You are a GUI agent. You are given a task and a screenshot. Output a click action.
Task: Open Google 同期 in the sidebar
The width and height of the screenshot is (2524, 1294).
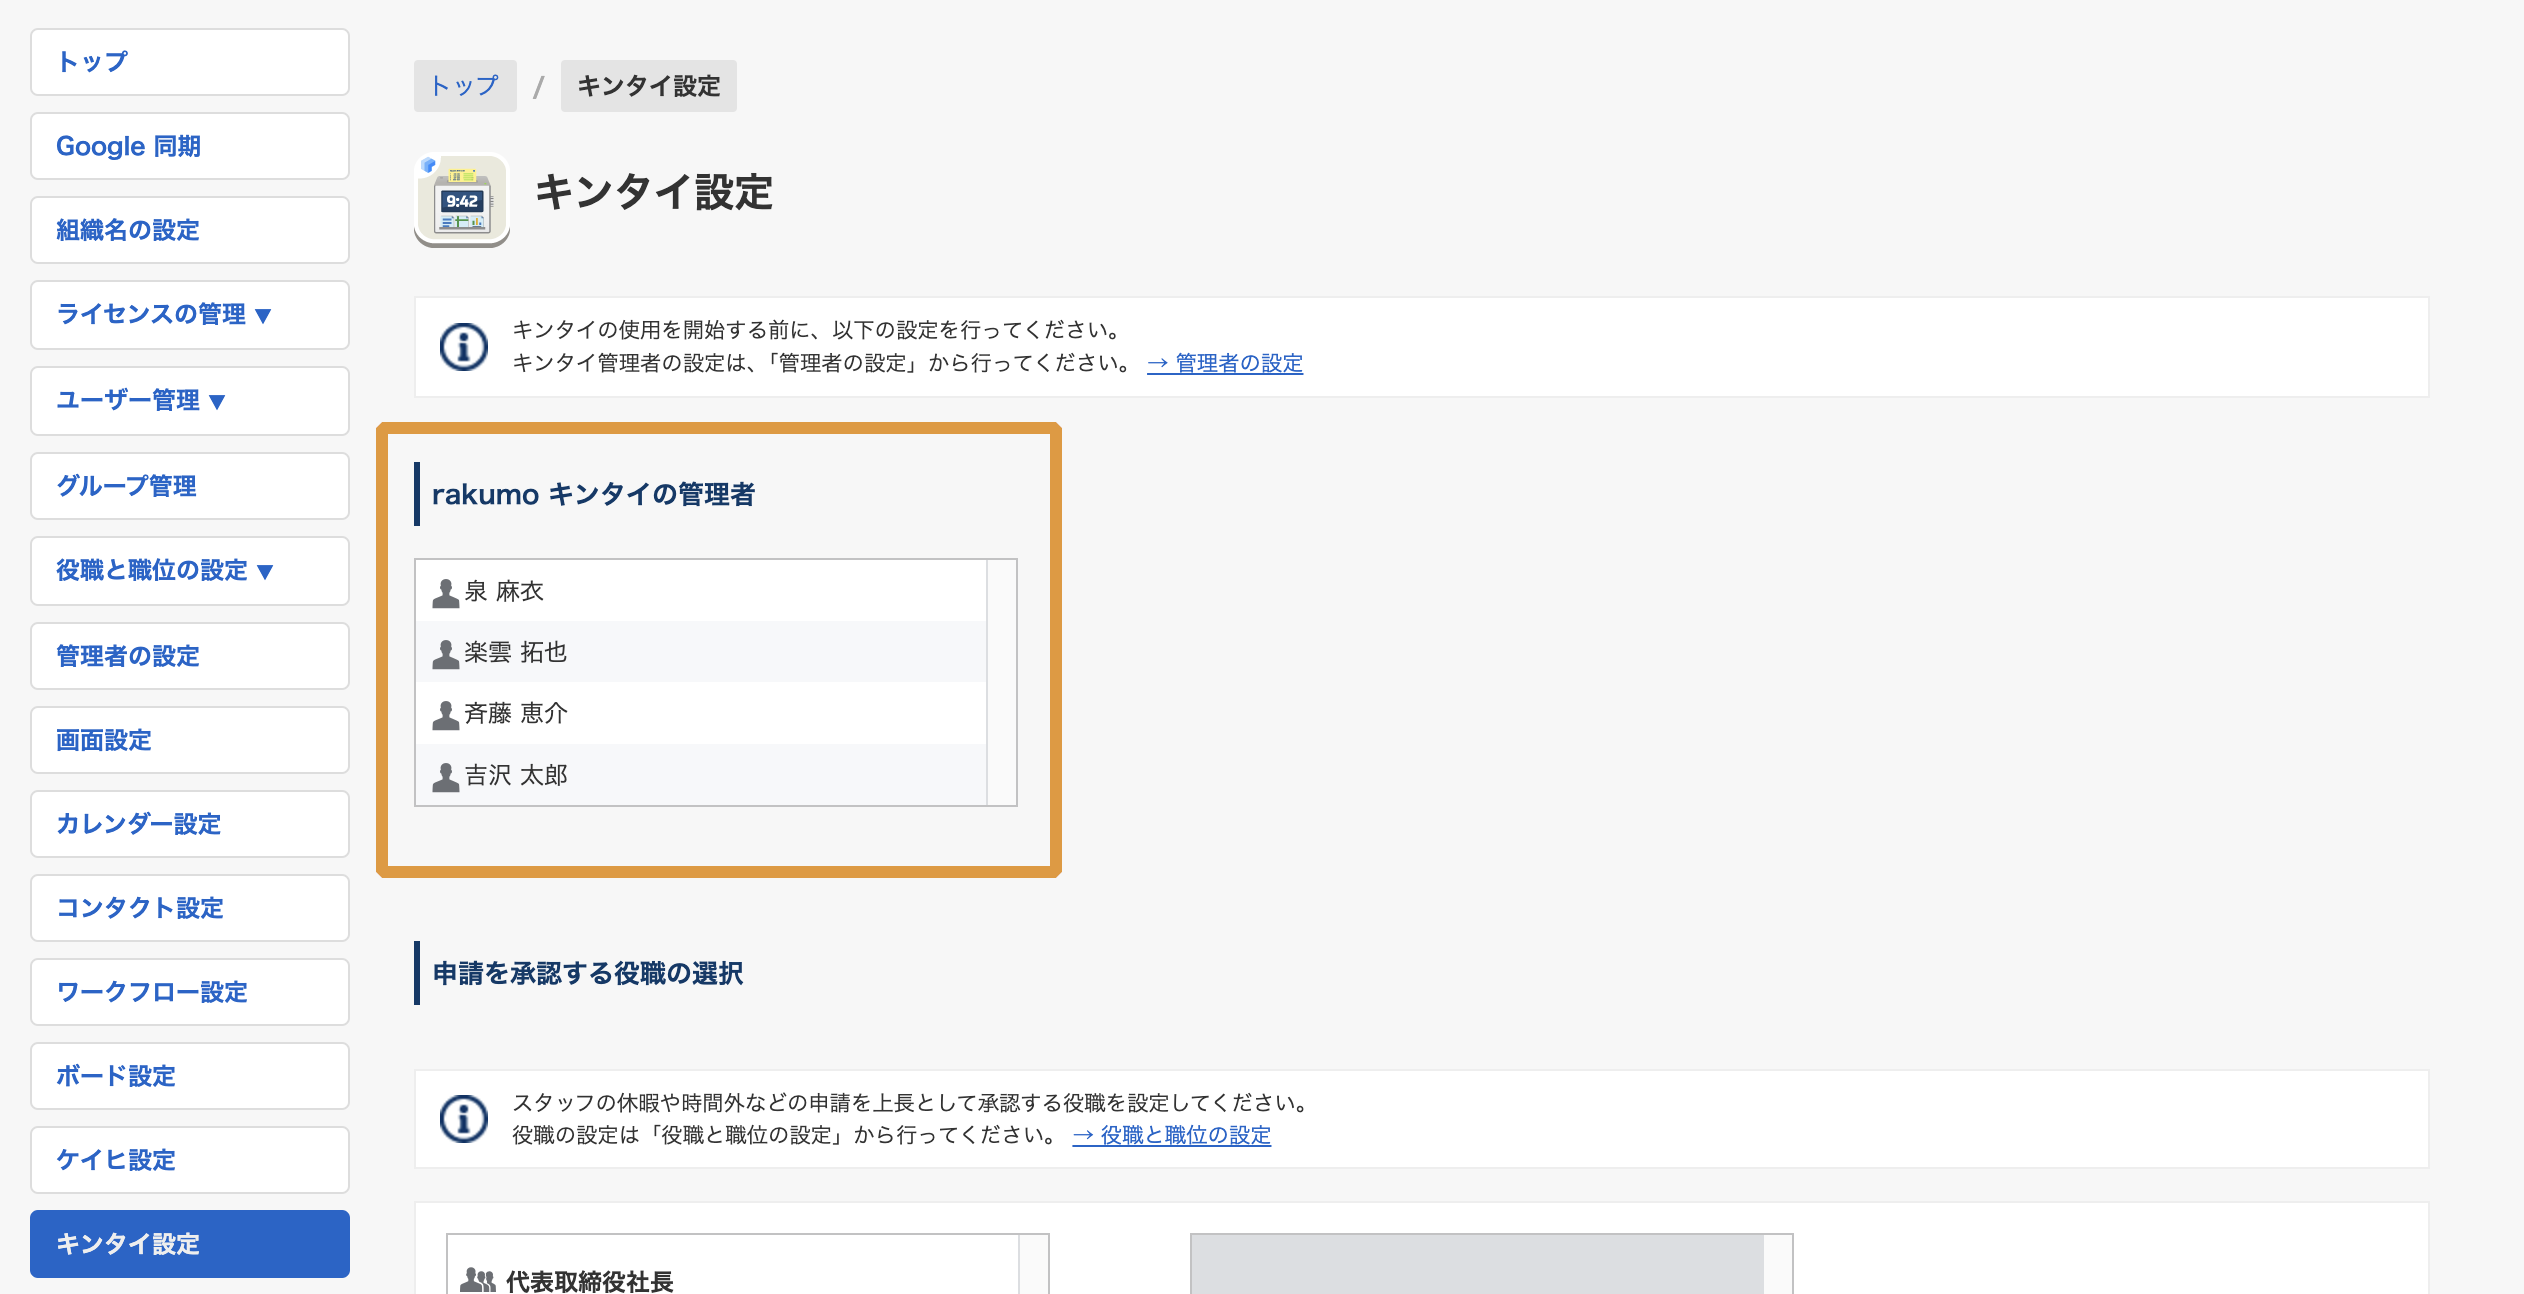pos(190,146)
